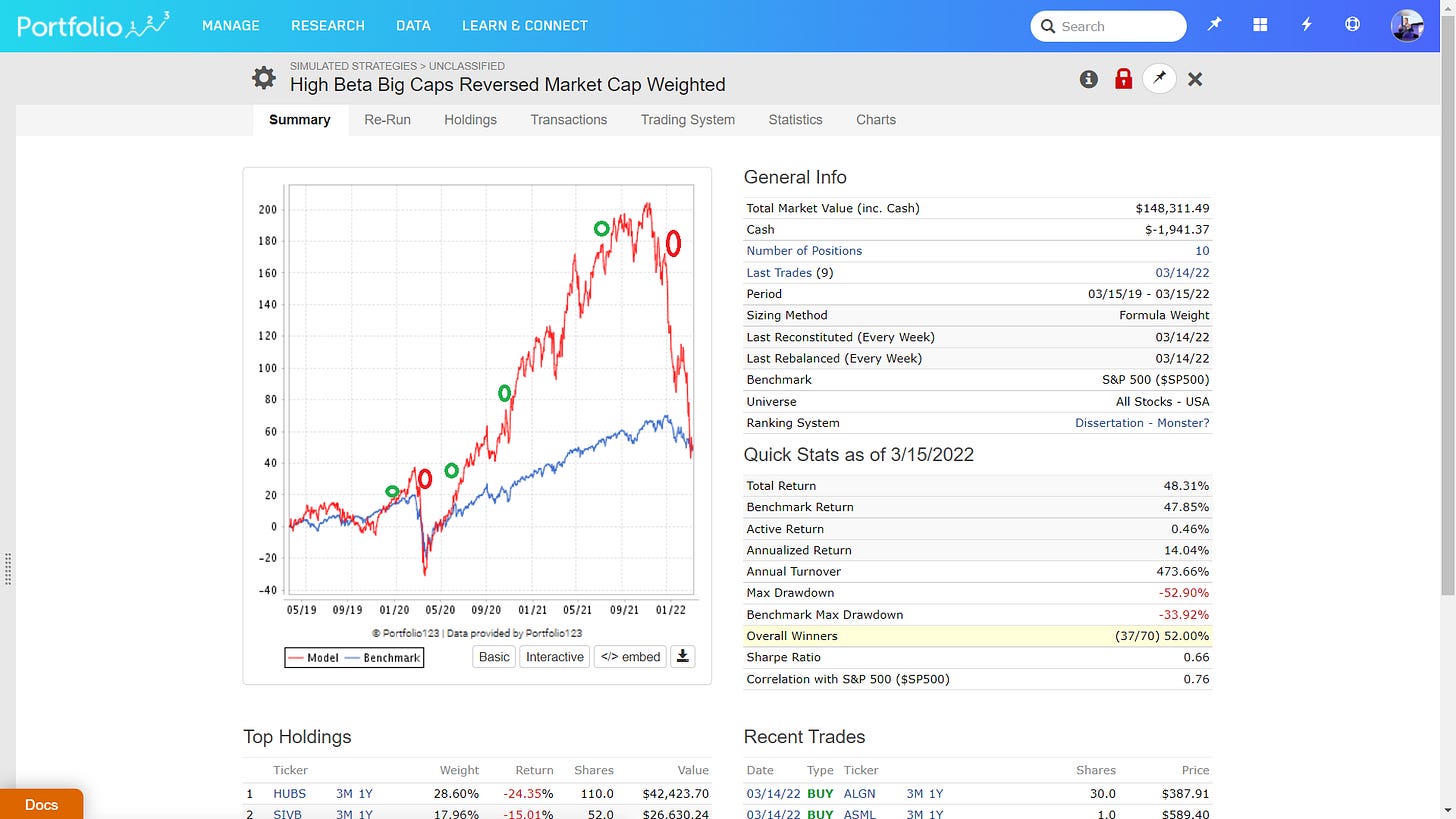Click the Total Market Value $148,311.49 amount
Image resolution: width=1456 pixels, height=819 pixels.
pyautogui.click(x=1172, y=208)
